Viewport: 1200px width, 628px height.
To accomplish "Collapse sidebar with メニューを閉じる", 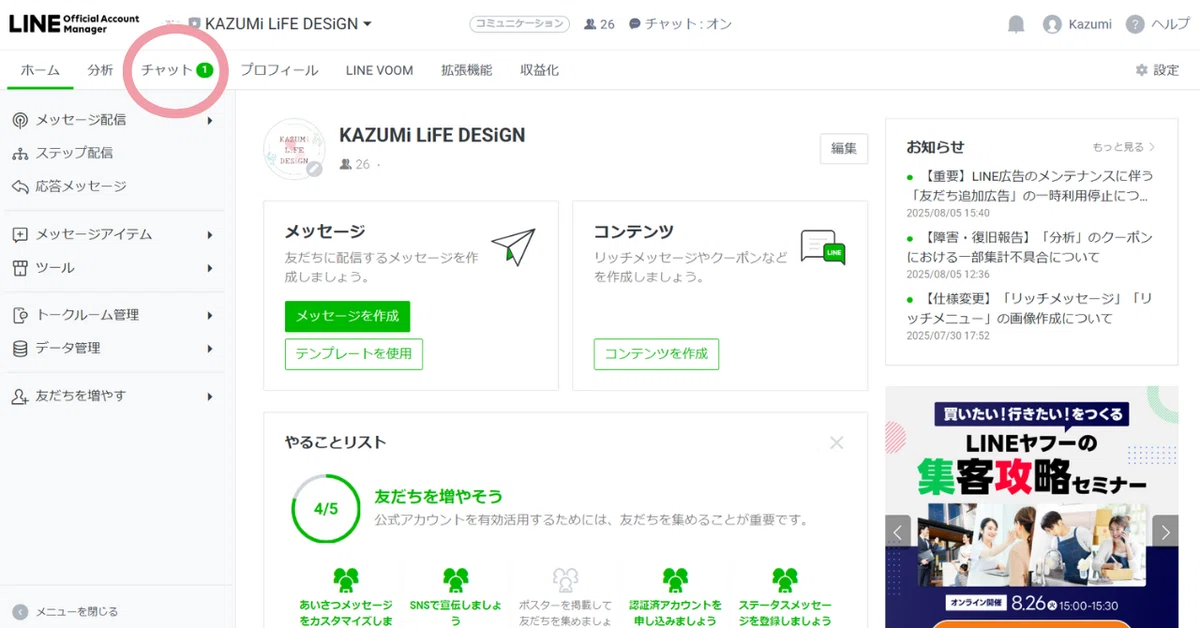I will 65,611.
